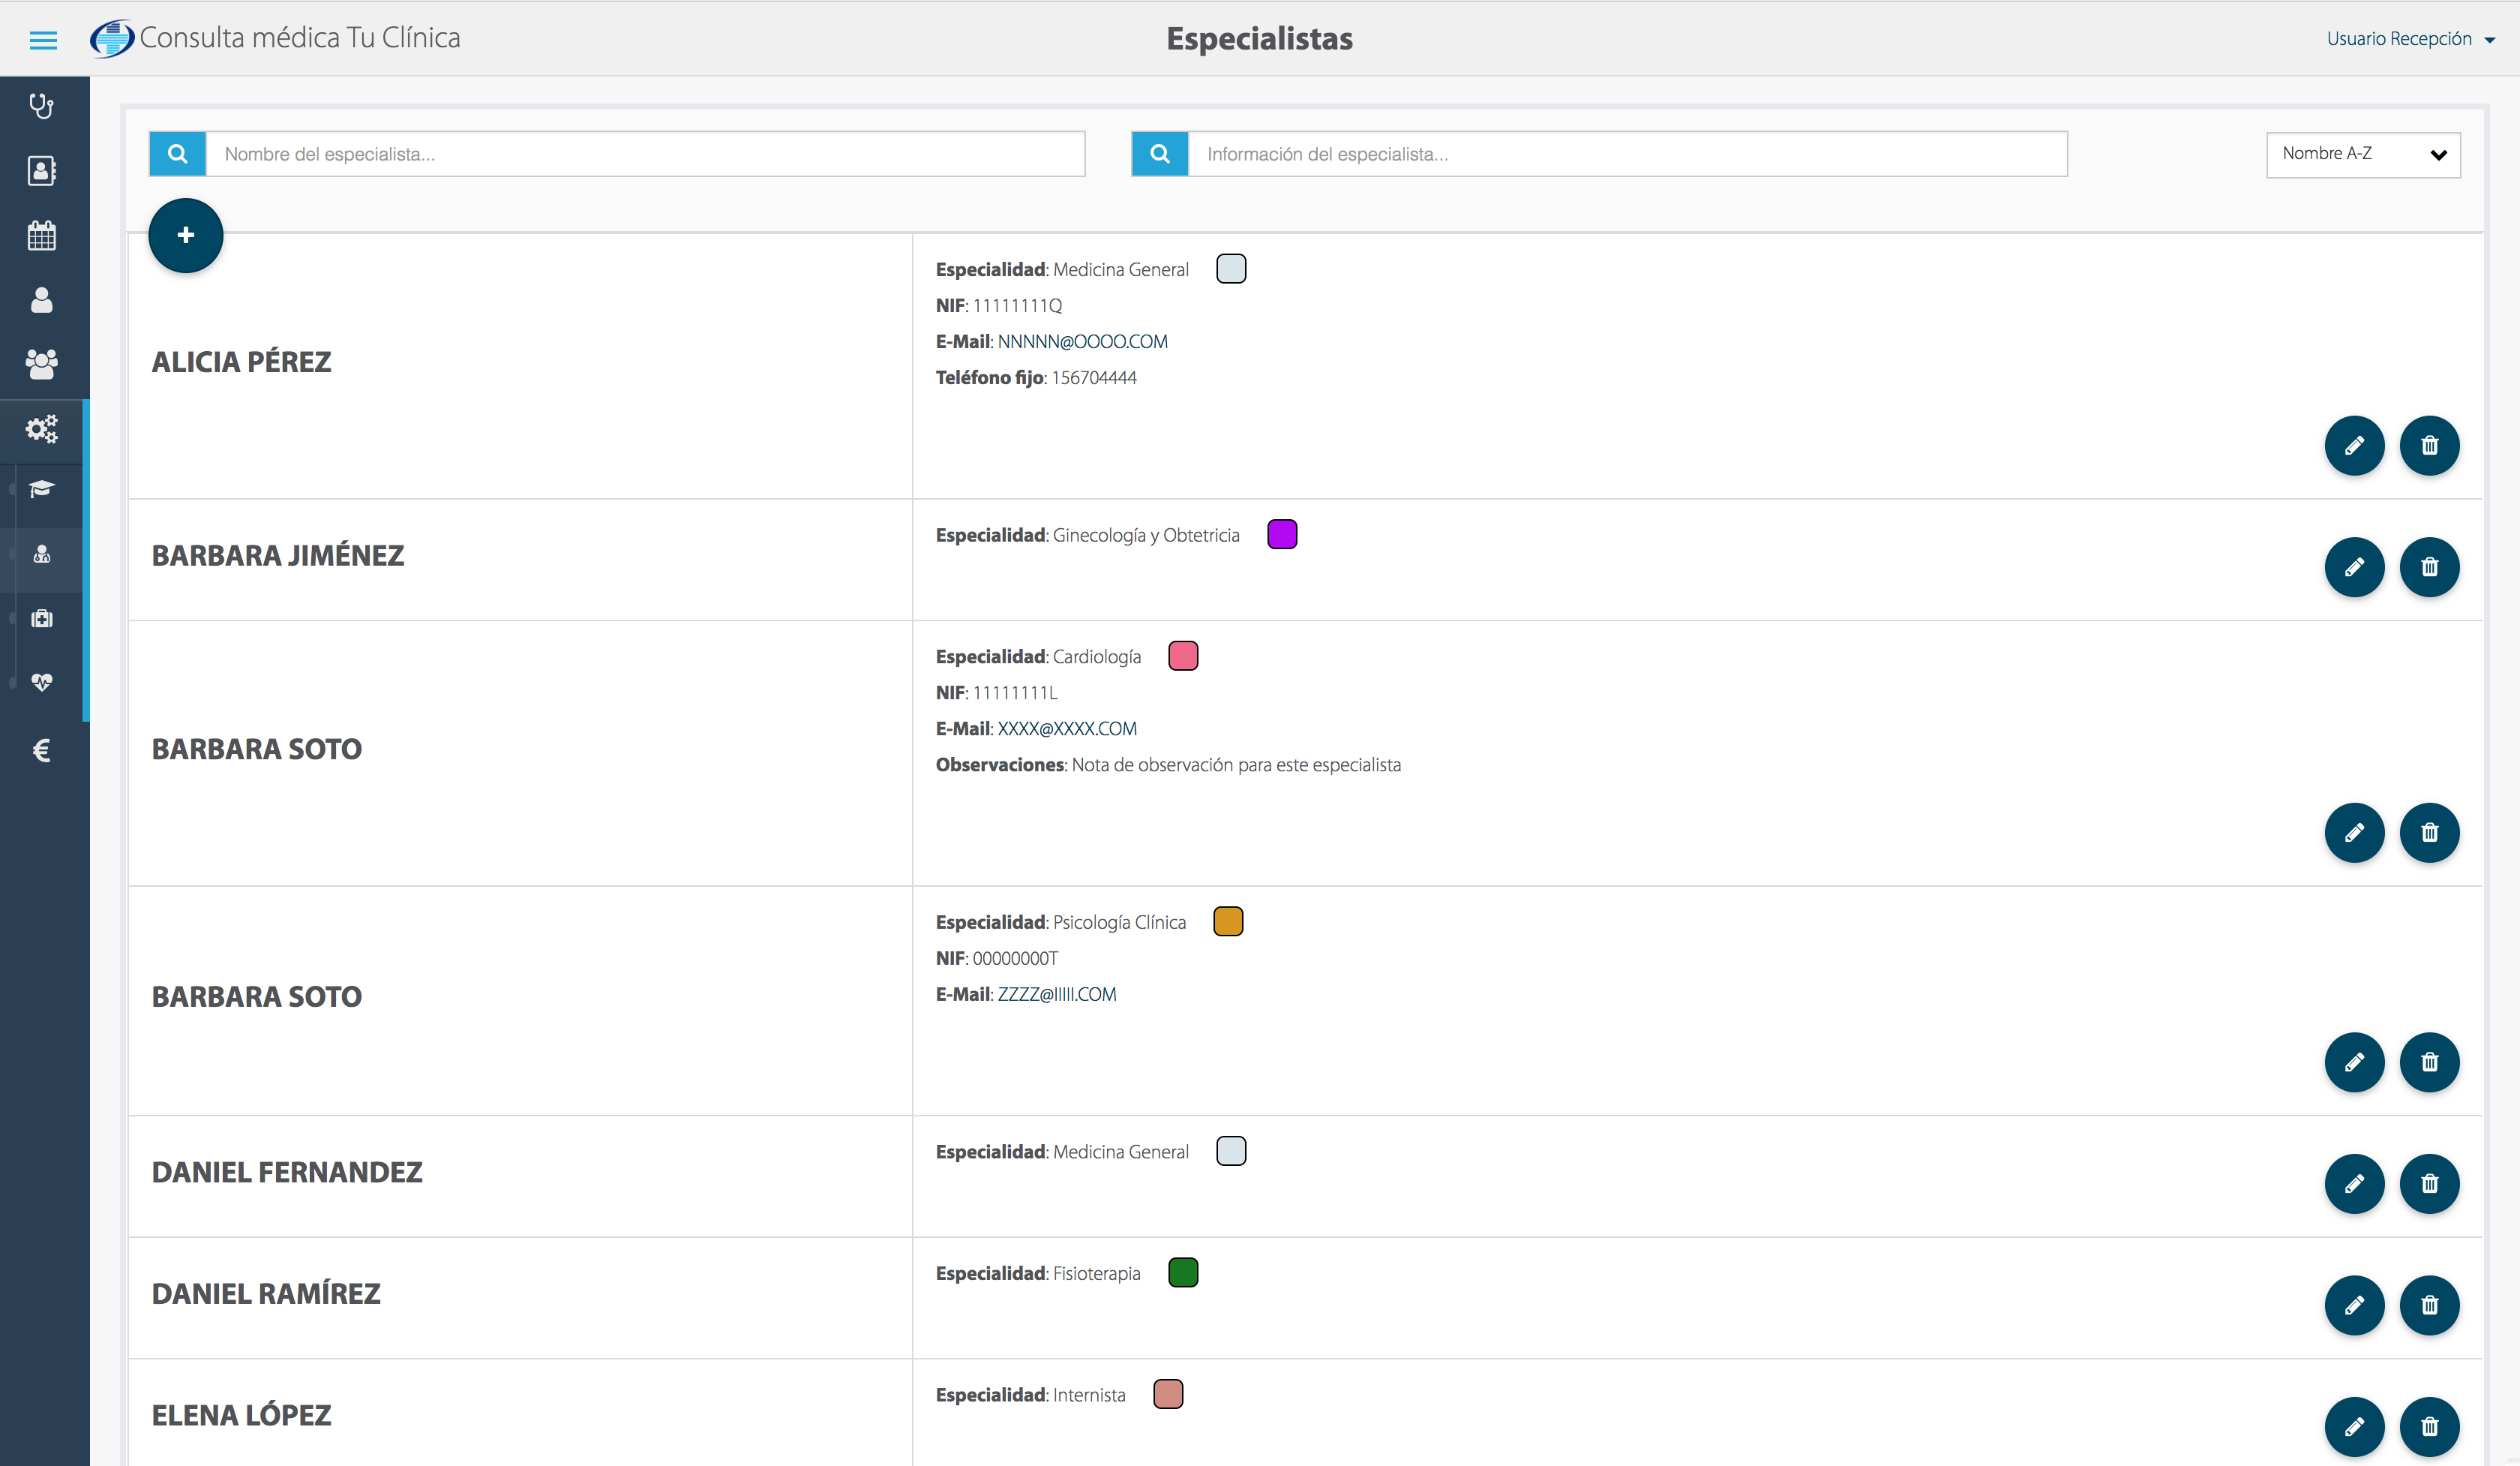Screen dimensions: 2520x1466
Task: Delete Barbara Jiménez with trash button
Action: [x=2429, y=567]
